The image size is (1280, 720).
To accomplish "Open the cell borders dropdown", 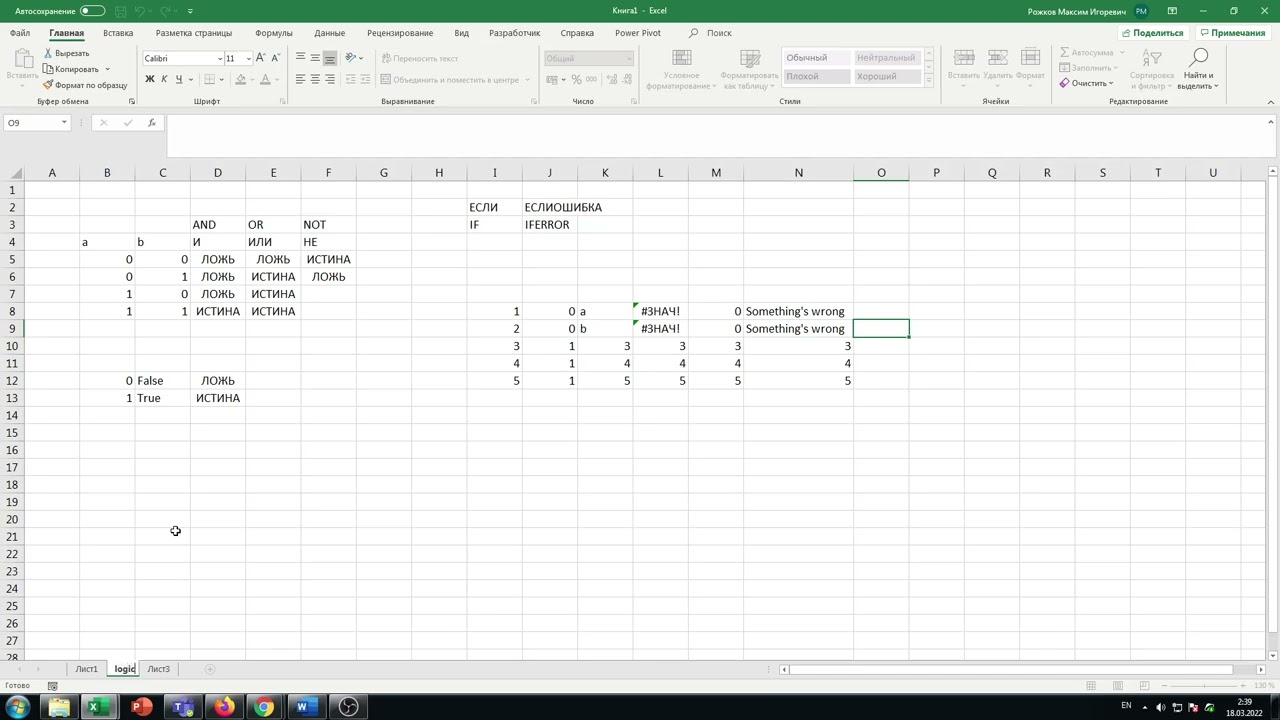I will click(x=222, y=79).
